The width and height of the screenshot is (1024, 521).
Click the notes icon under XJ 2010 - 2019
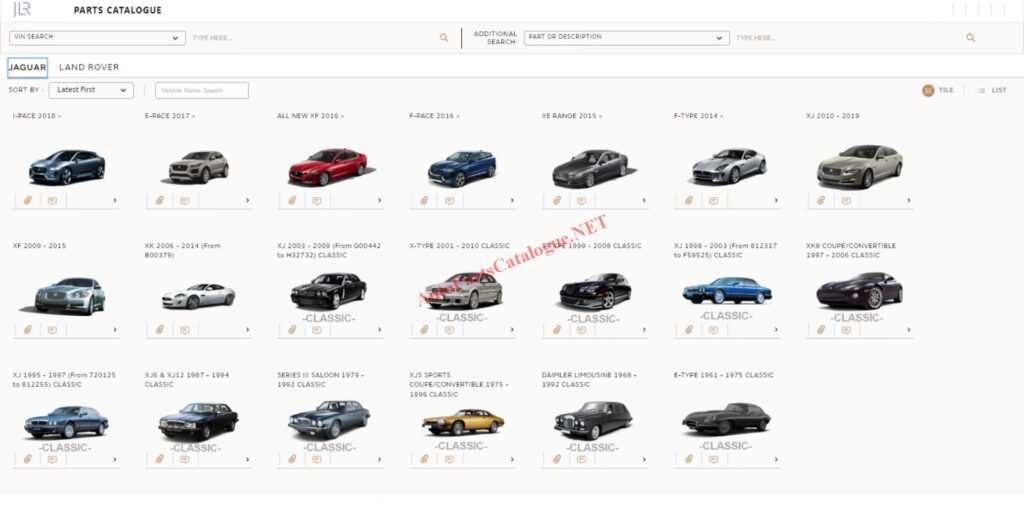pos(845,201)
